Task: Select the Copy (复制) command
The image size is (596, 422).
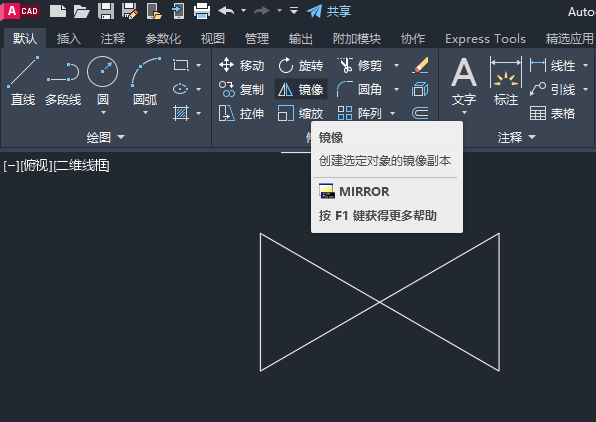Action: click(241, 90)
